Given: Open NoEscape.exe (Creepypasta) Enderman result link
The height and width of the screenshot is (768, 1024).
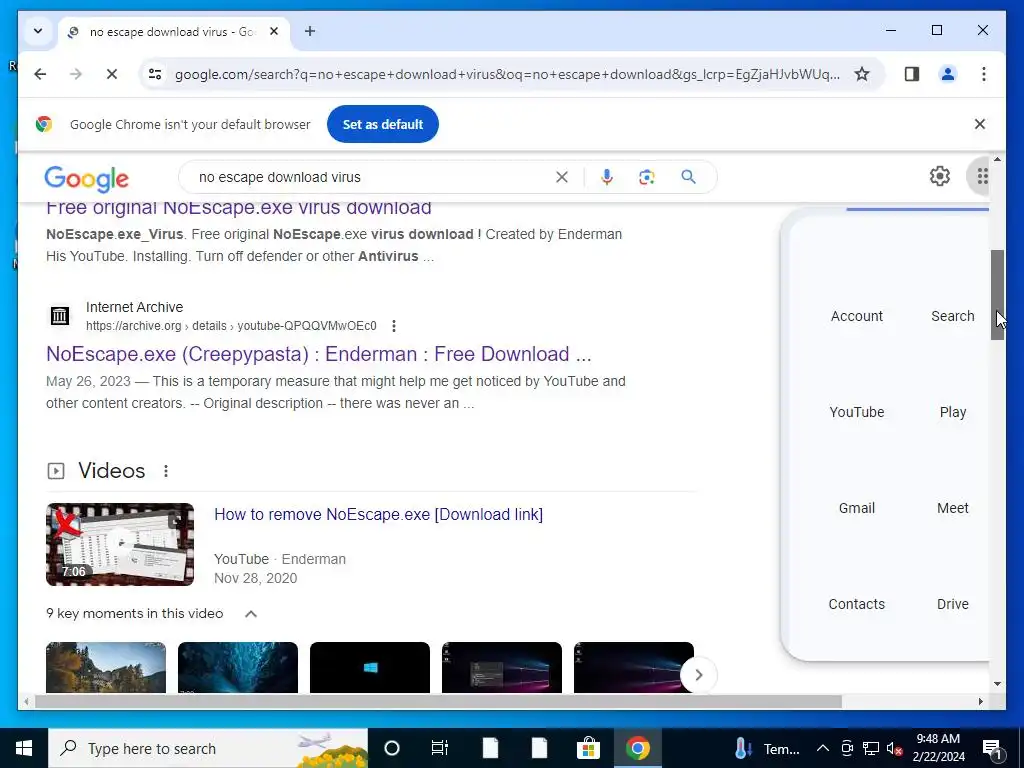Looking at the screenshot, I should pyautogui.click(x=319, y=354).
